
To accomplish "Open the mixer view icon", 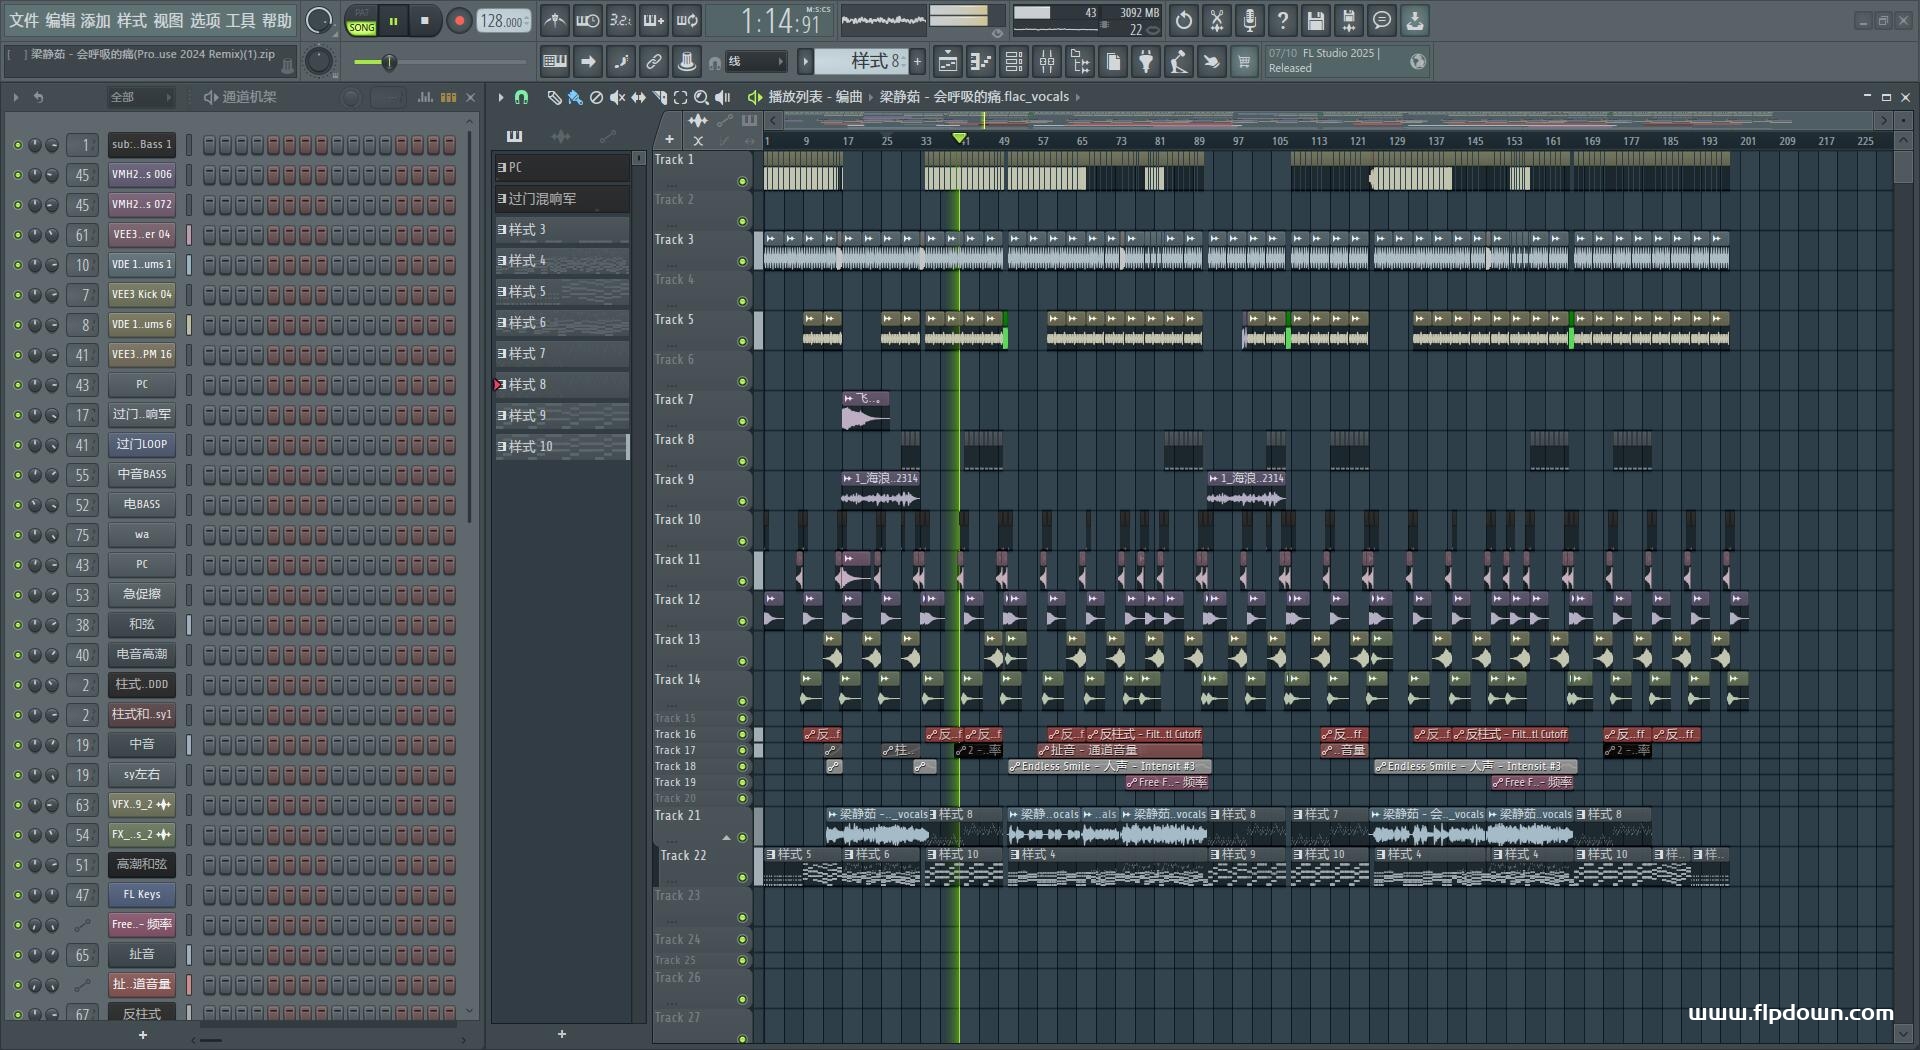I will click(1047, 62).
